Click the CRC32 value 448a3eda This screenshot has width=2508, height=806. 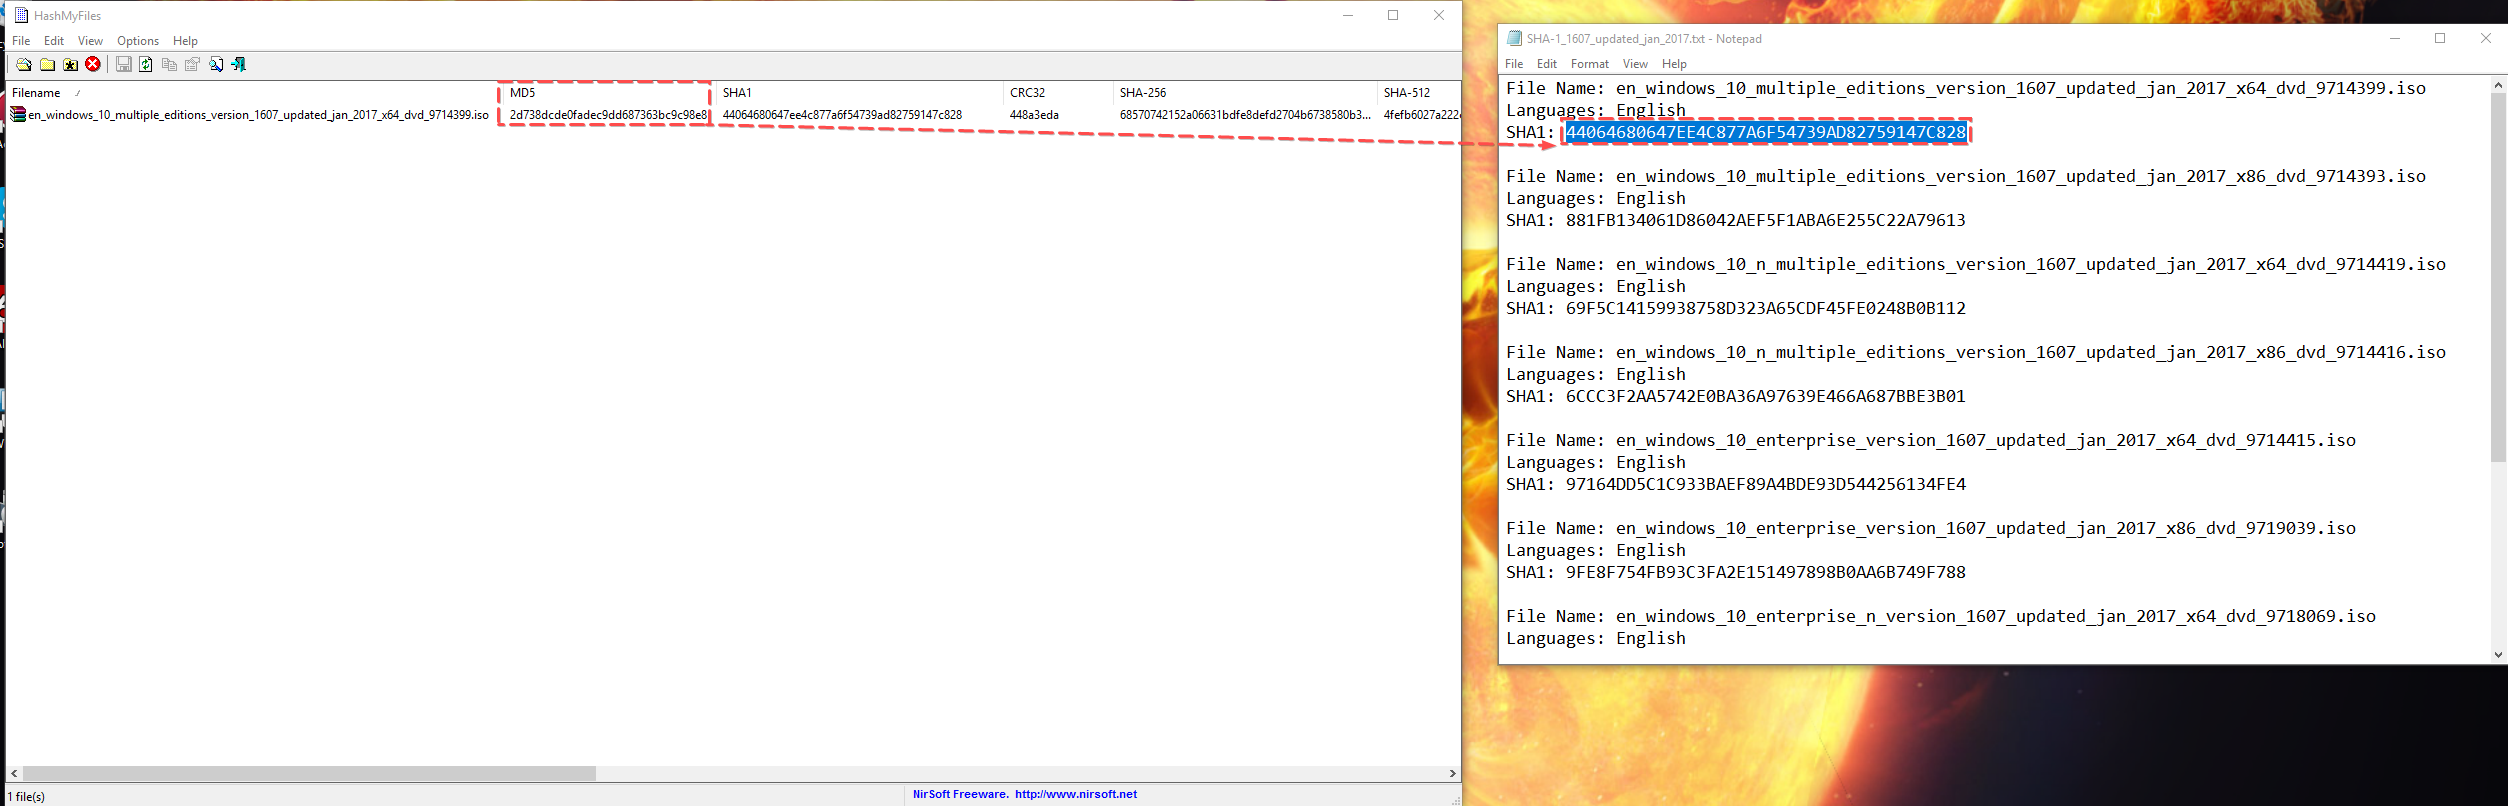tap(1034, 115)
